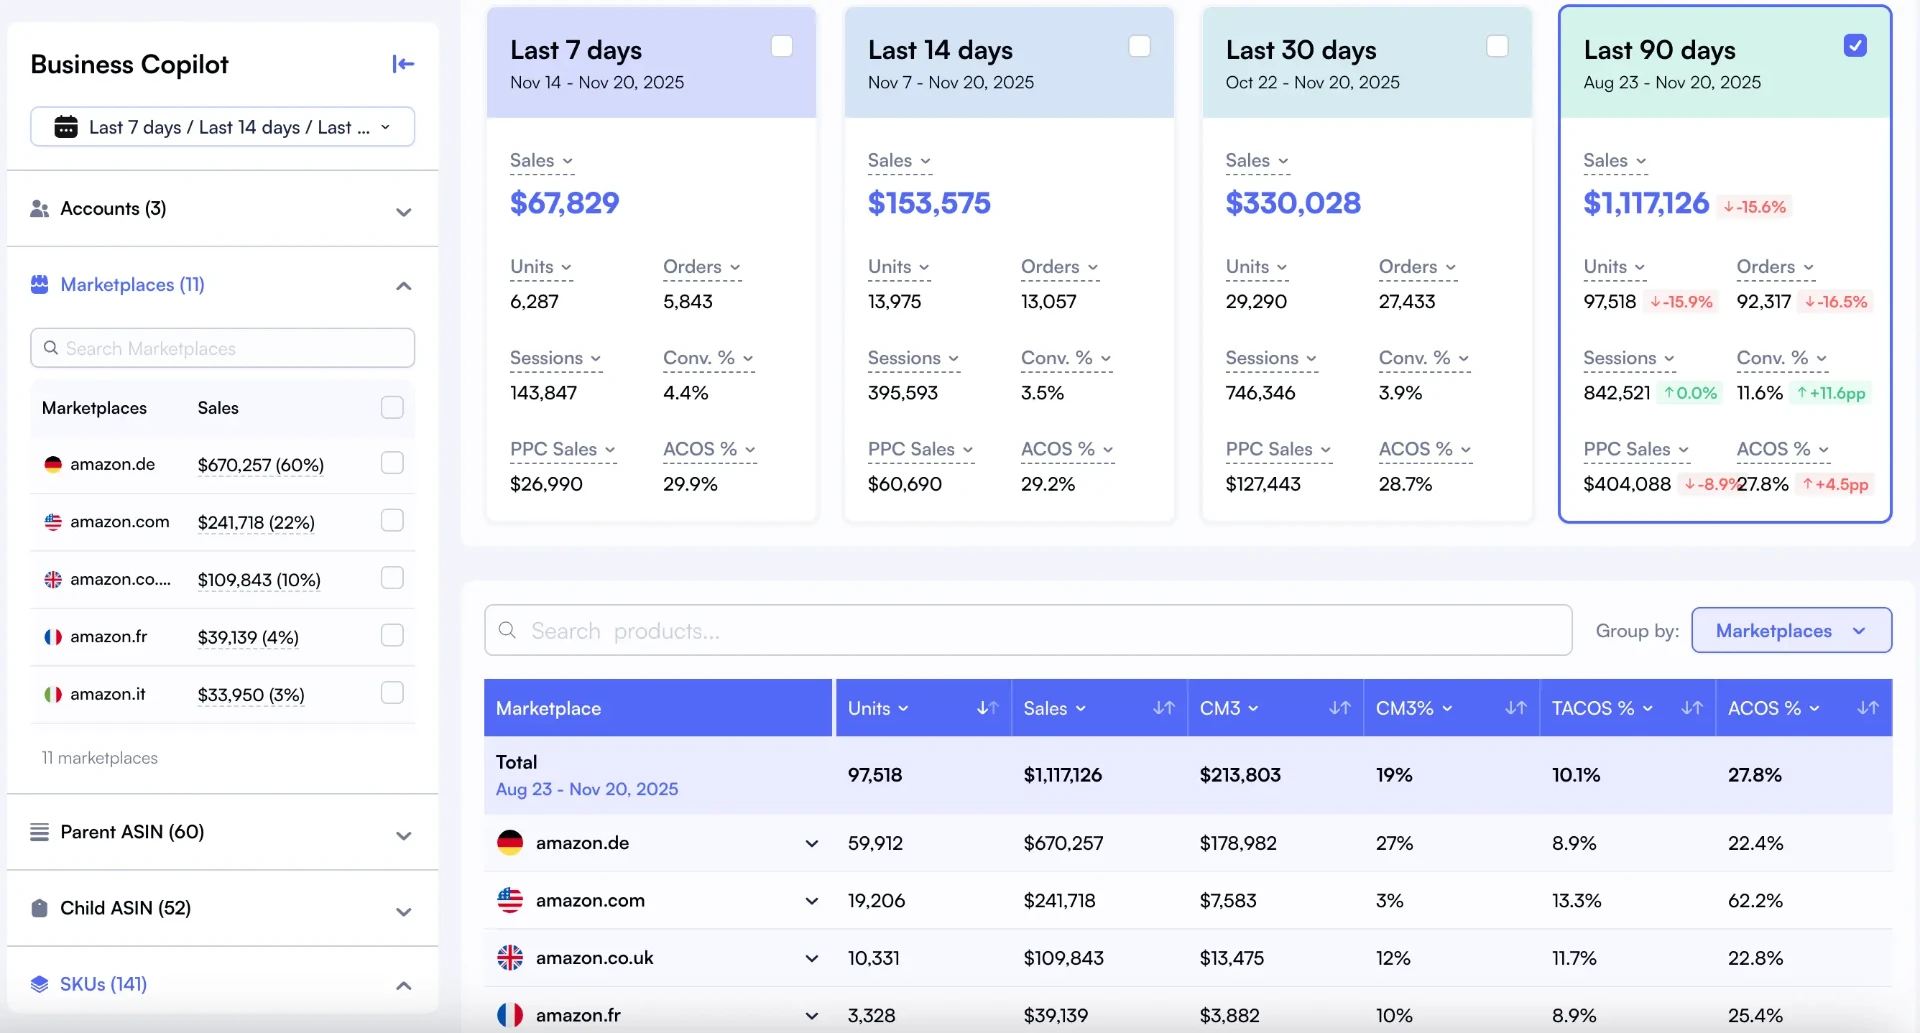1920x1033 pixels.
Task: Check the amazon.fr marketplace checkbox
Action: pyautogui.click(x=392, y=635)
